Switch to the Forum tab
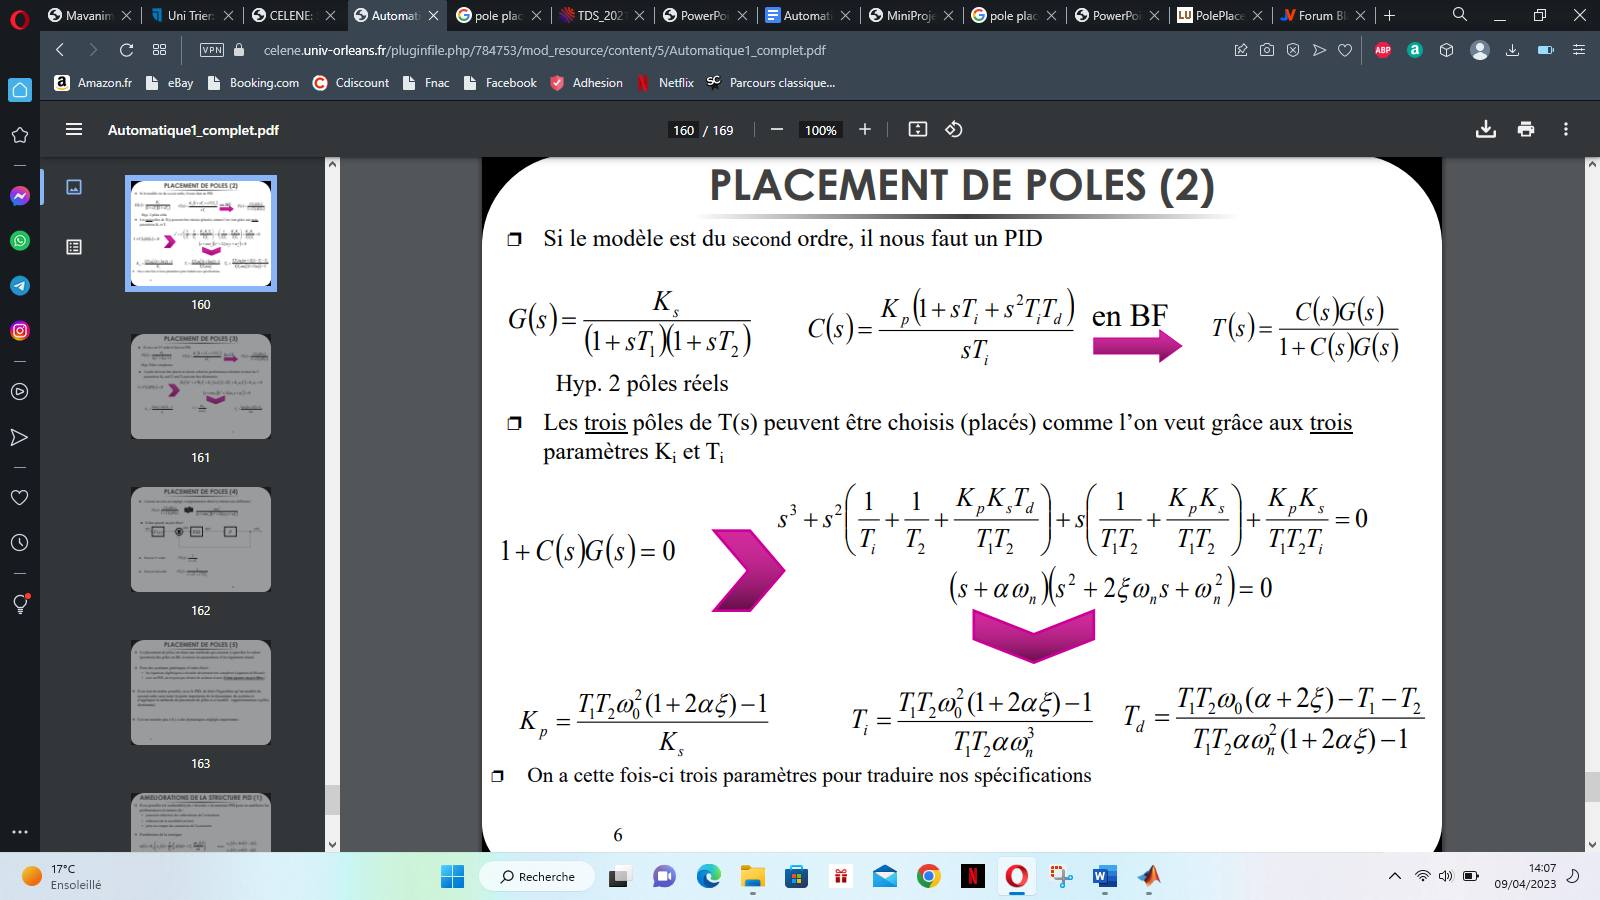Screen dimensions: 1600x900 click(1322, 15)
